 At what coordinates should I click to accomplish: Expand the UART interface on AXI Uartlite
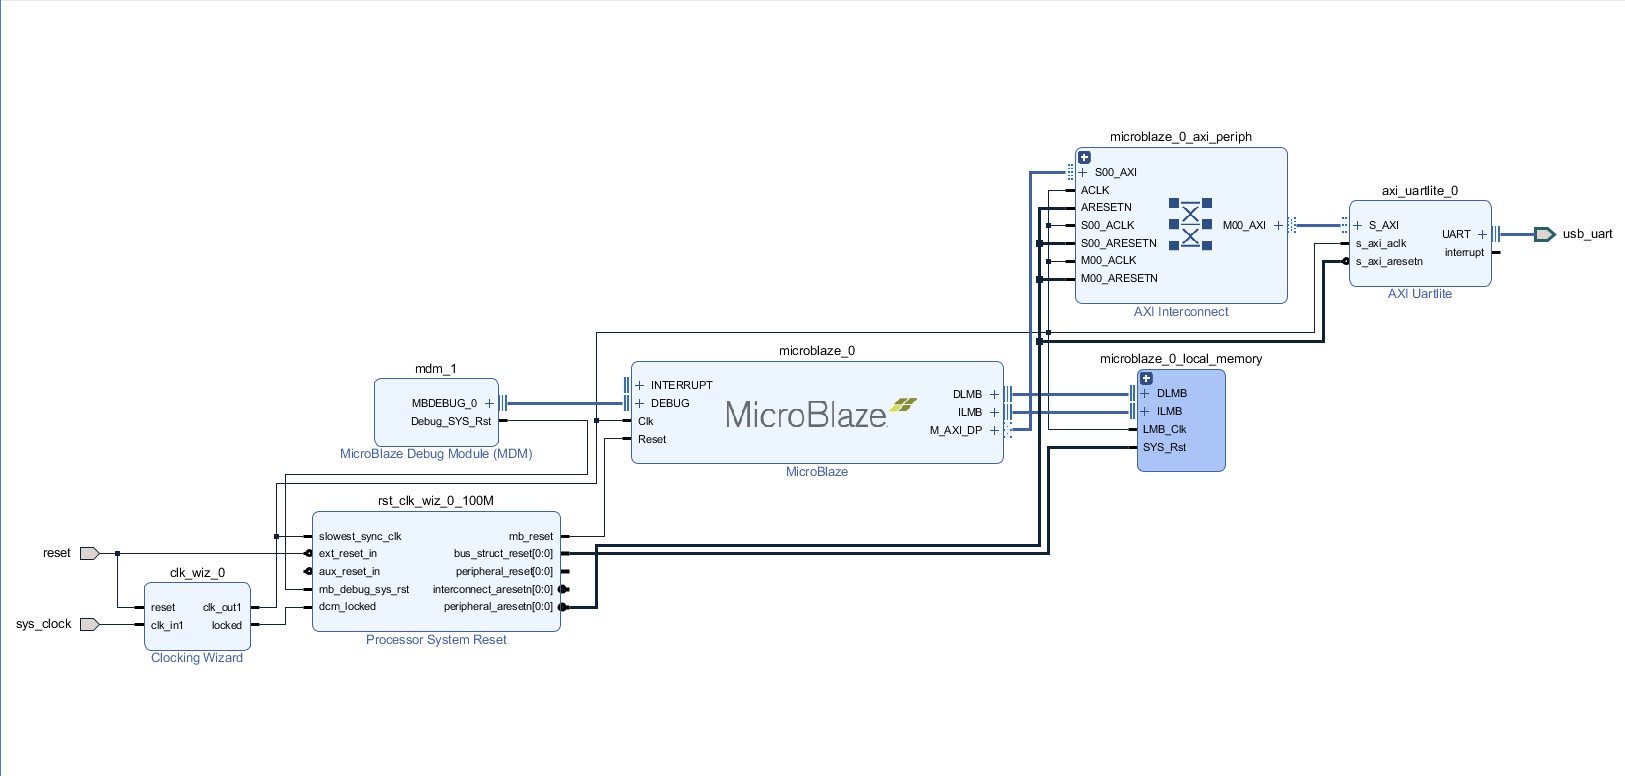1482,234
